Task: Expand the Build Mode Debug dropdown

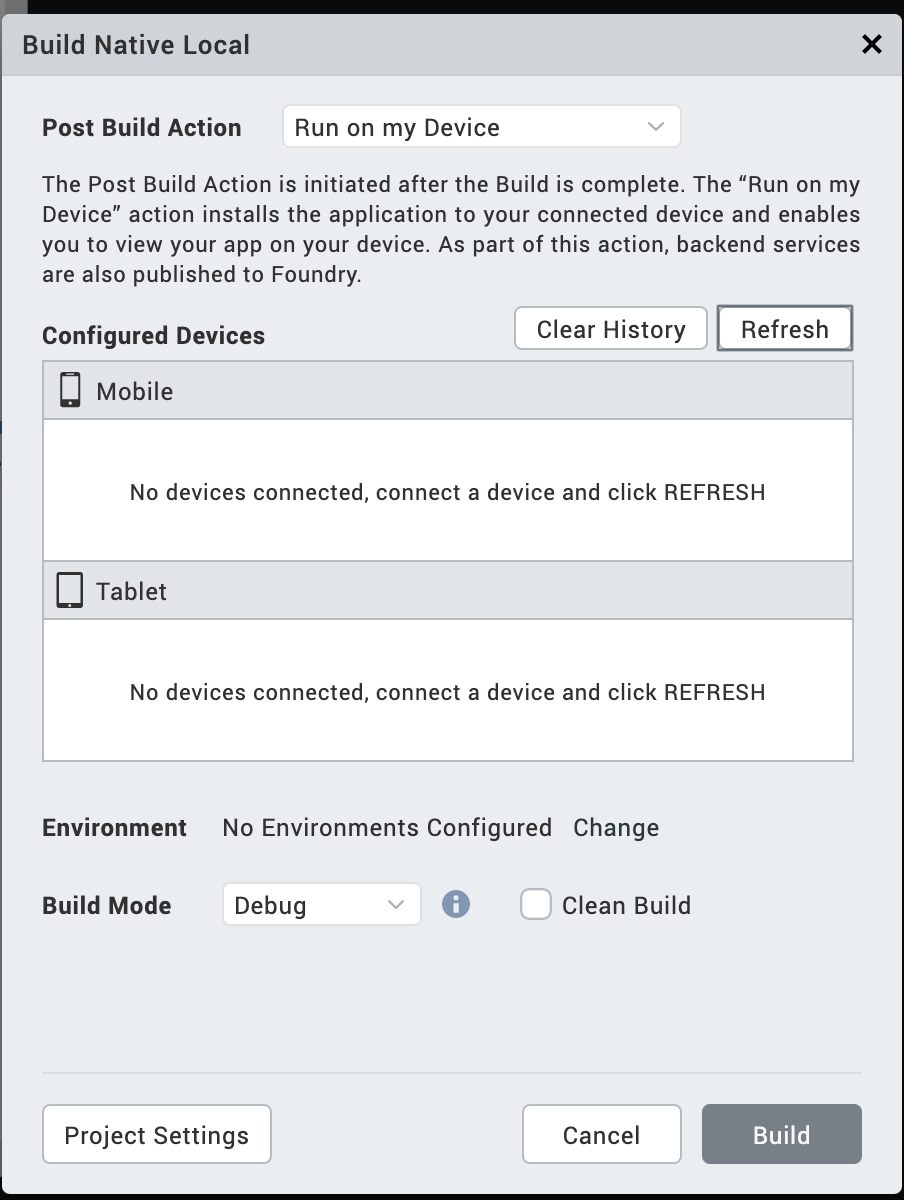Action: pyautogui.click(x=321, y=905)
